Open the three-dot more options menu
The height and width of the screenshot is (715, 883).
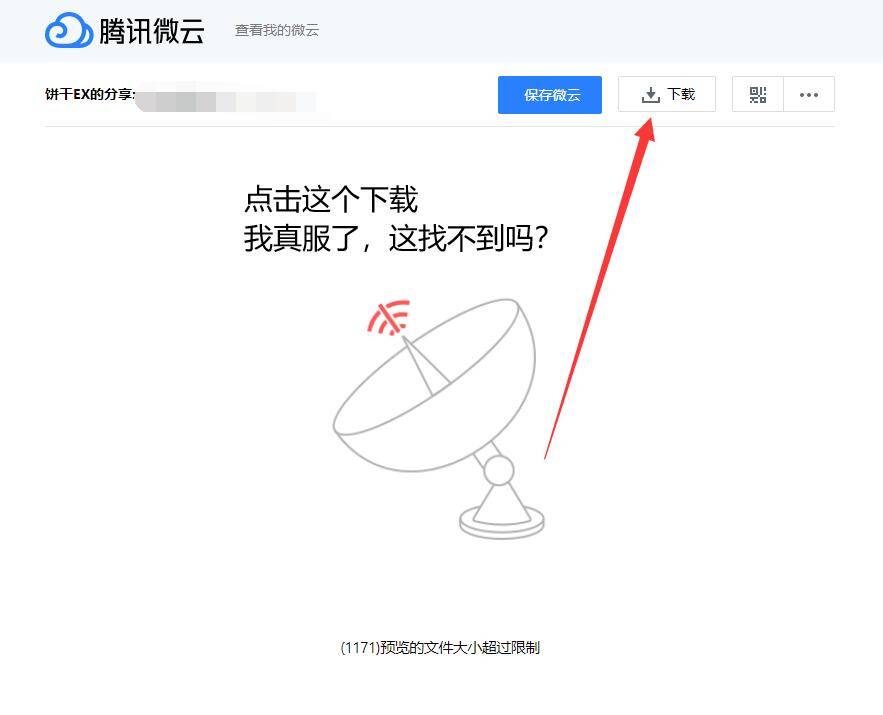[809, 94]
